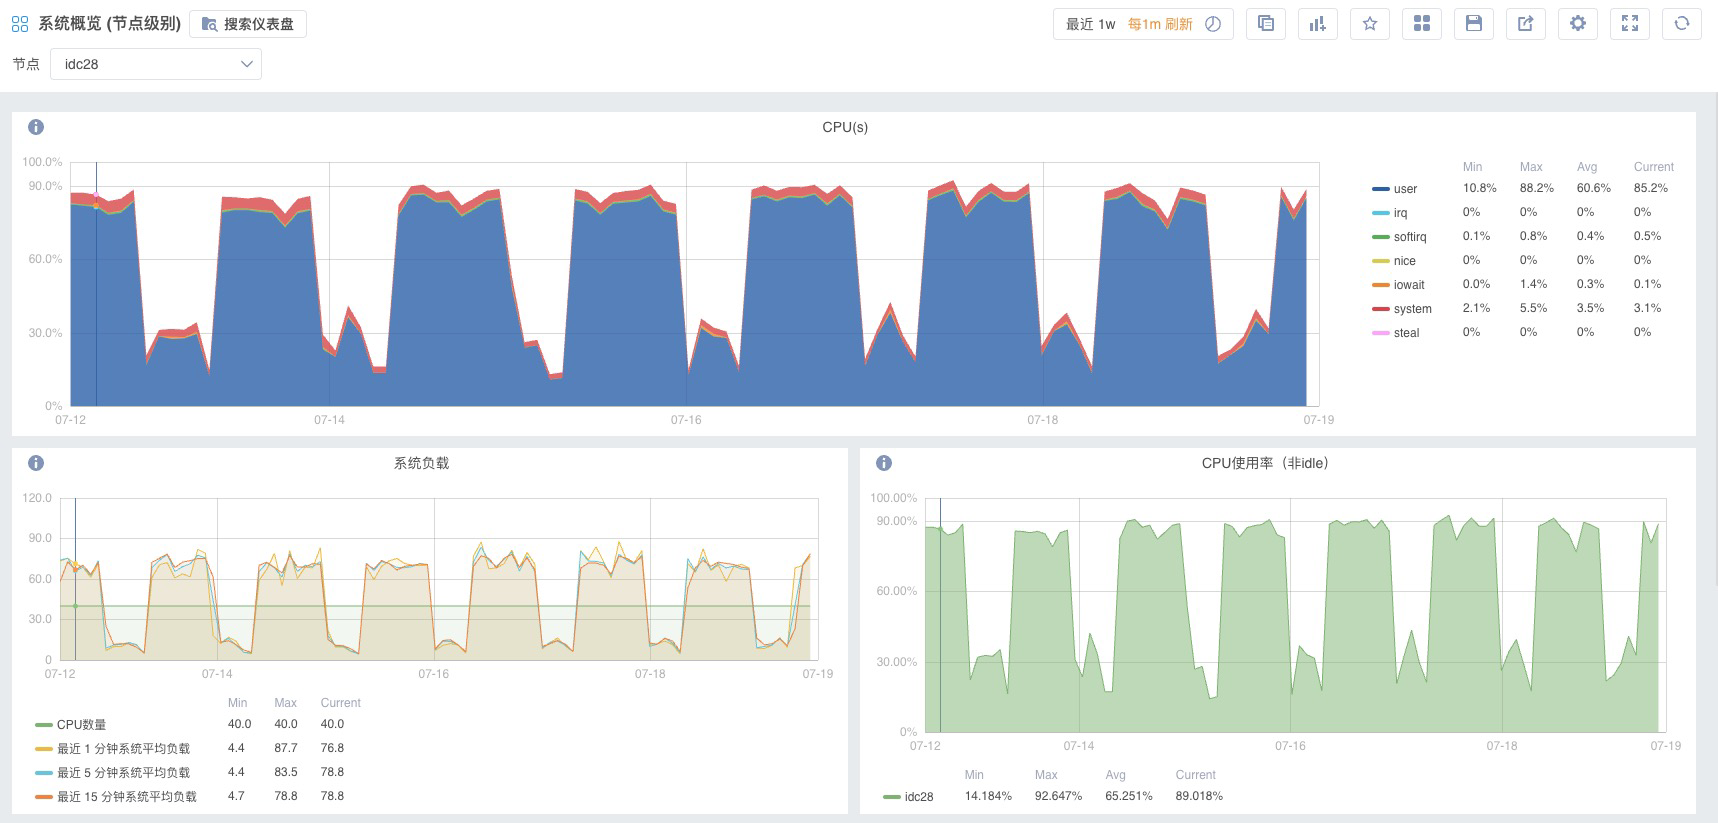Screen dimensions: 1718x823
Task: Open info icon on 系统负载 panel
Action: 36,463
